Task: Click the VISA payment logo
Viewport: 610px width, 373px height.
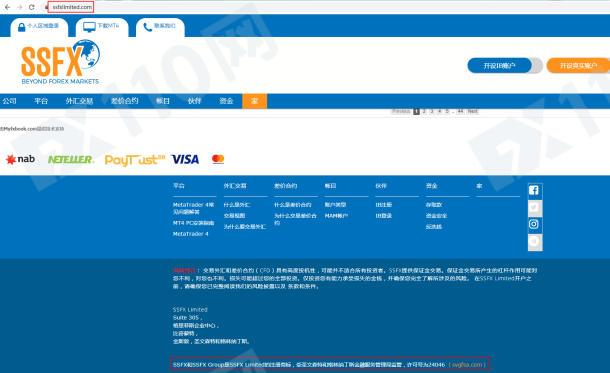Action: 185,159
